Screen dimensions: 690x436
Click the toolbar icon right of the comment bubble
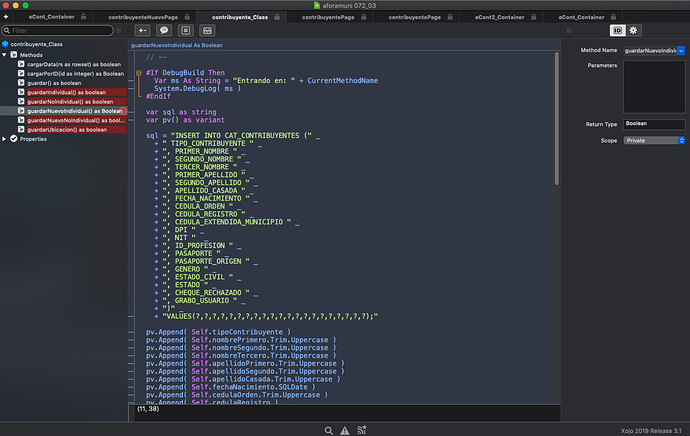pyautogui.click(x=186, y=30)
